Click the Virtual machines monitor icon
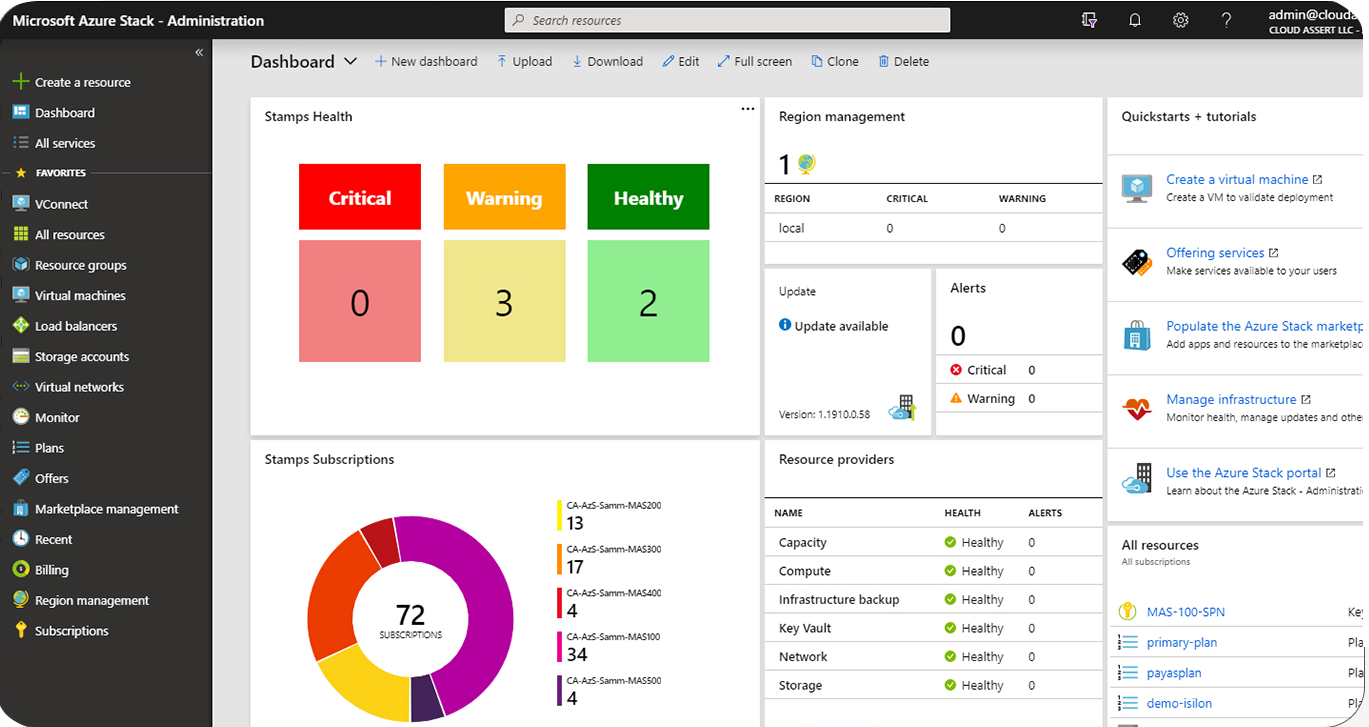Viewport: 1369px width, 727px height. tap(20, 295)
